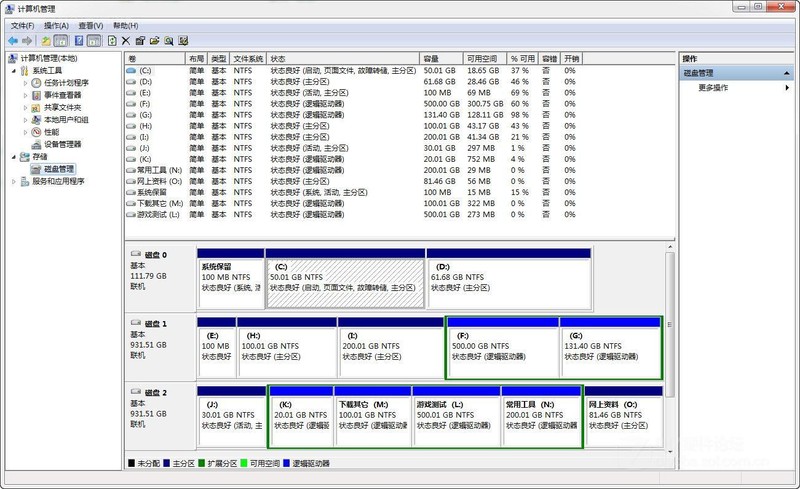Screen dimensions: 800x489
Task: Click the Properties toolbar icon
Action: (x=140, y=41)
